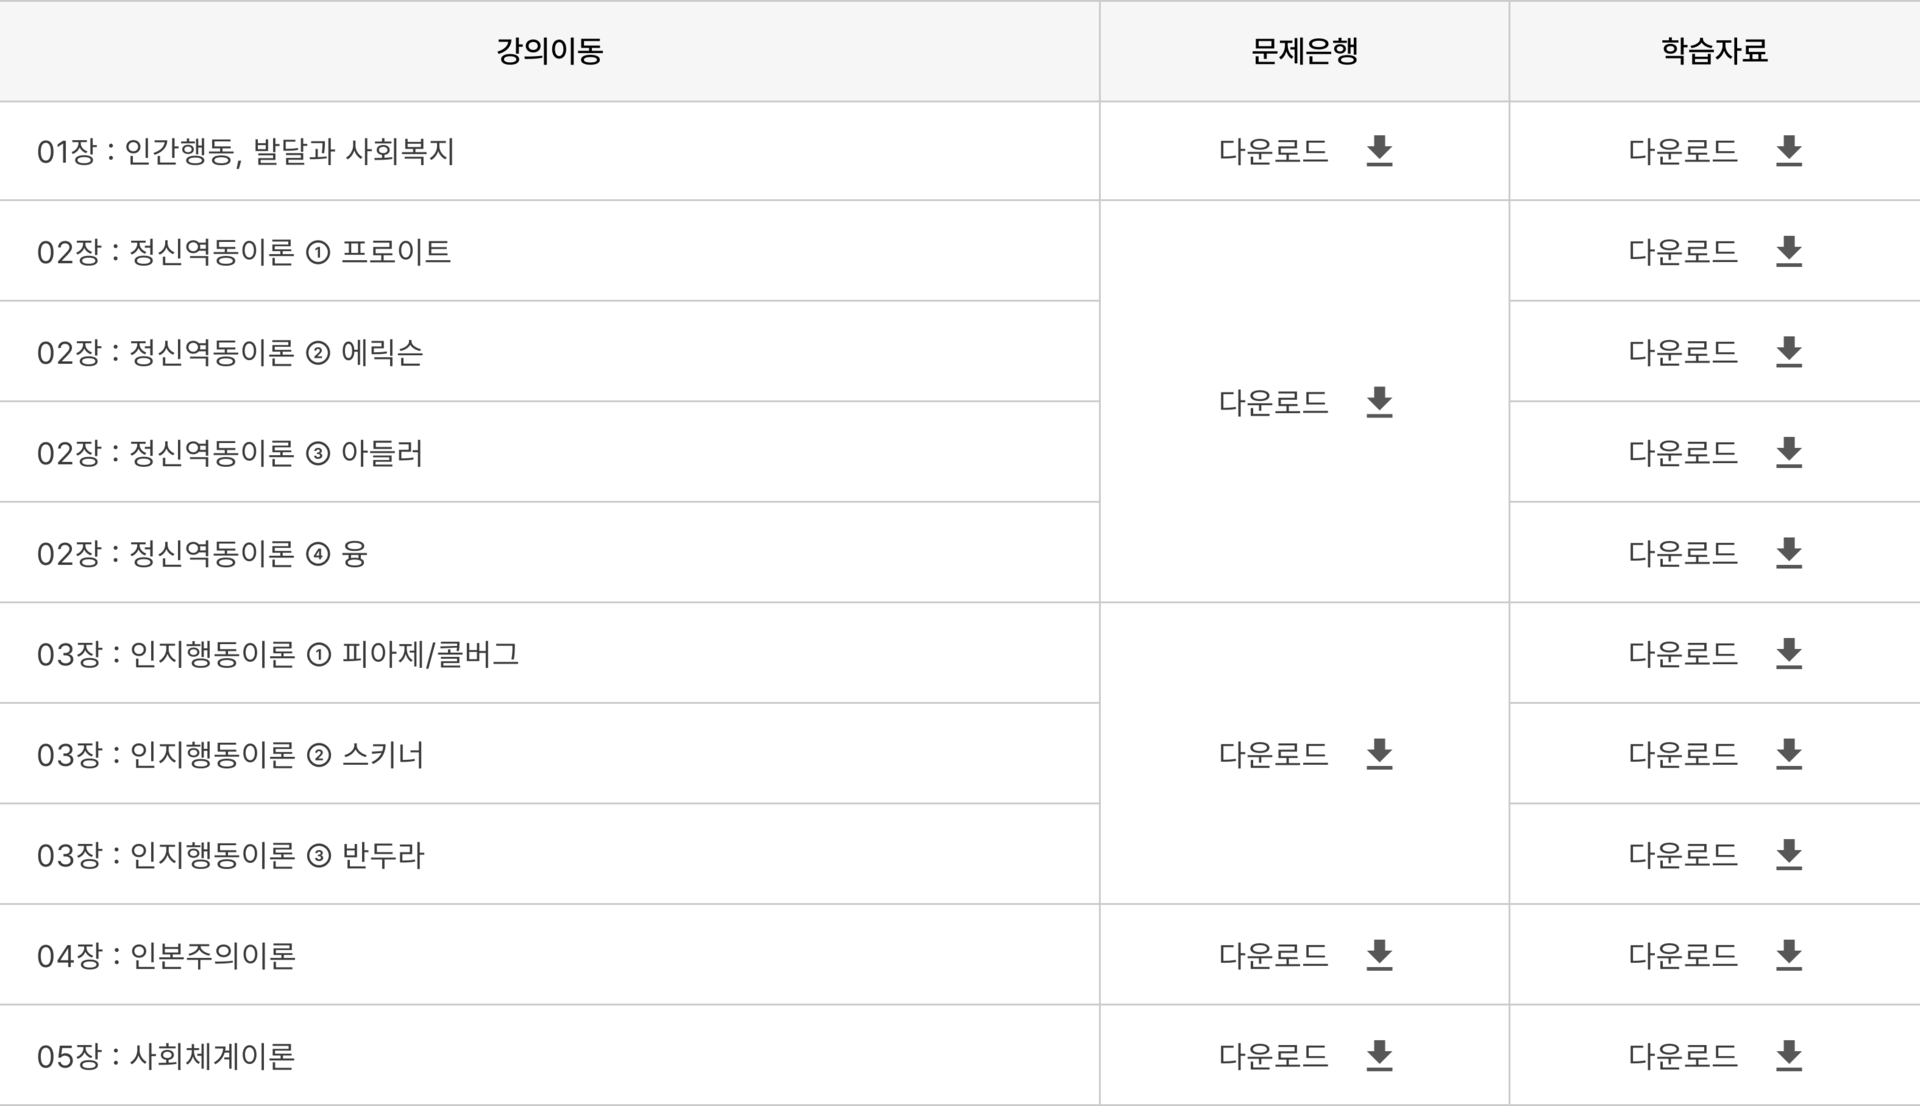The width and height of the screenshot is (1920, 1106).
Task: Download 문제은행 icon for 04장 인본주의이론
Action: pyautogui.click(x=1379, y=955)
